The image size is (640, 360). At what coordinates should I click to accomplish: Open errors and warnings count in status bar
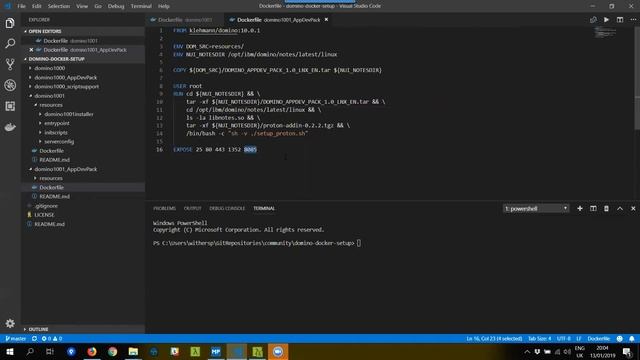(52, 338)
